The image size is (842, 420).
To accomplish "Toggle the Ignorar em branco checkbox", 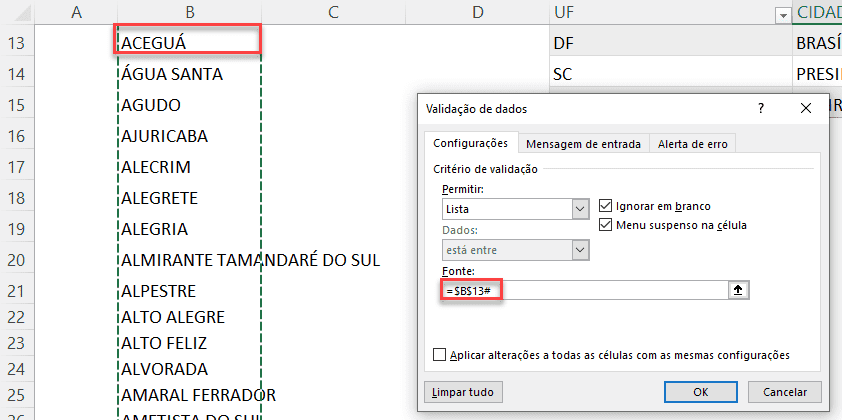I will coord(605,206).
